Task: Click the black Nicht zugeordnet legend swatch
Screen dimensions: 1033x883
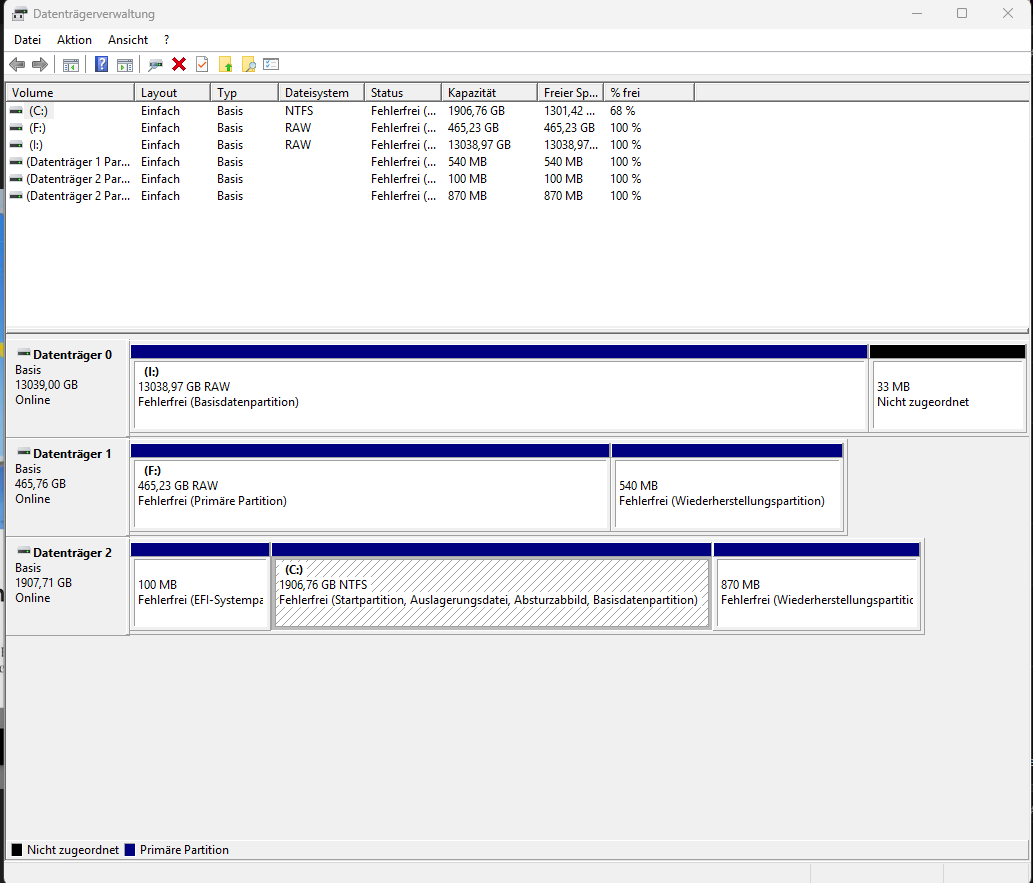Action: pos(17,849)
